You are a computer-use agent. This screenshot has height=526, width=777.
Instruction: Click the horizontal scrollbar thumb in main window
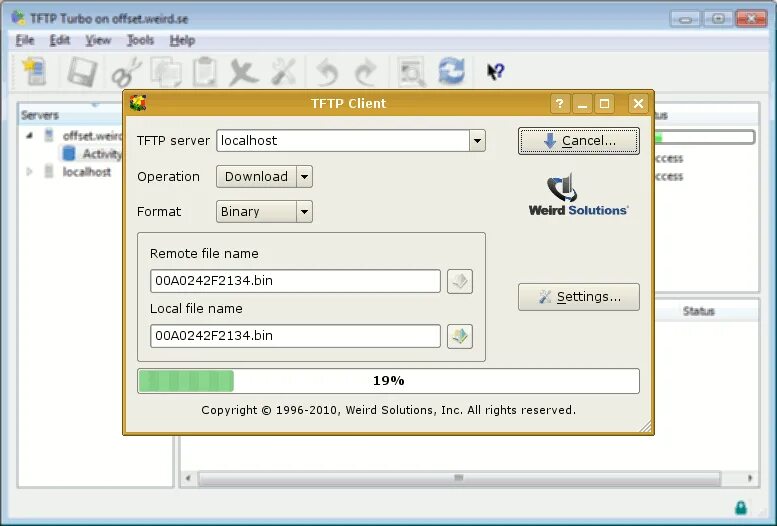[x=459, y=478]
